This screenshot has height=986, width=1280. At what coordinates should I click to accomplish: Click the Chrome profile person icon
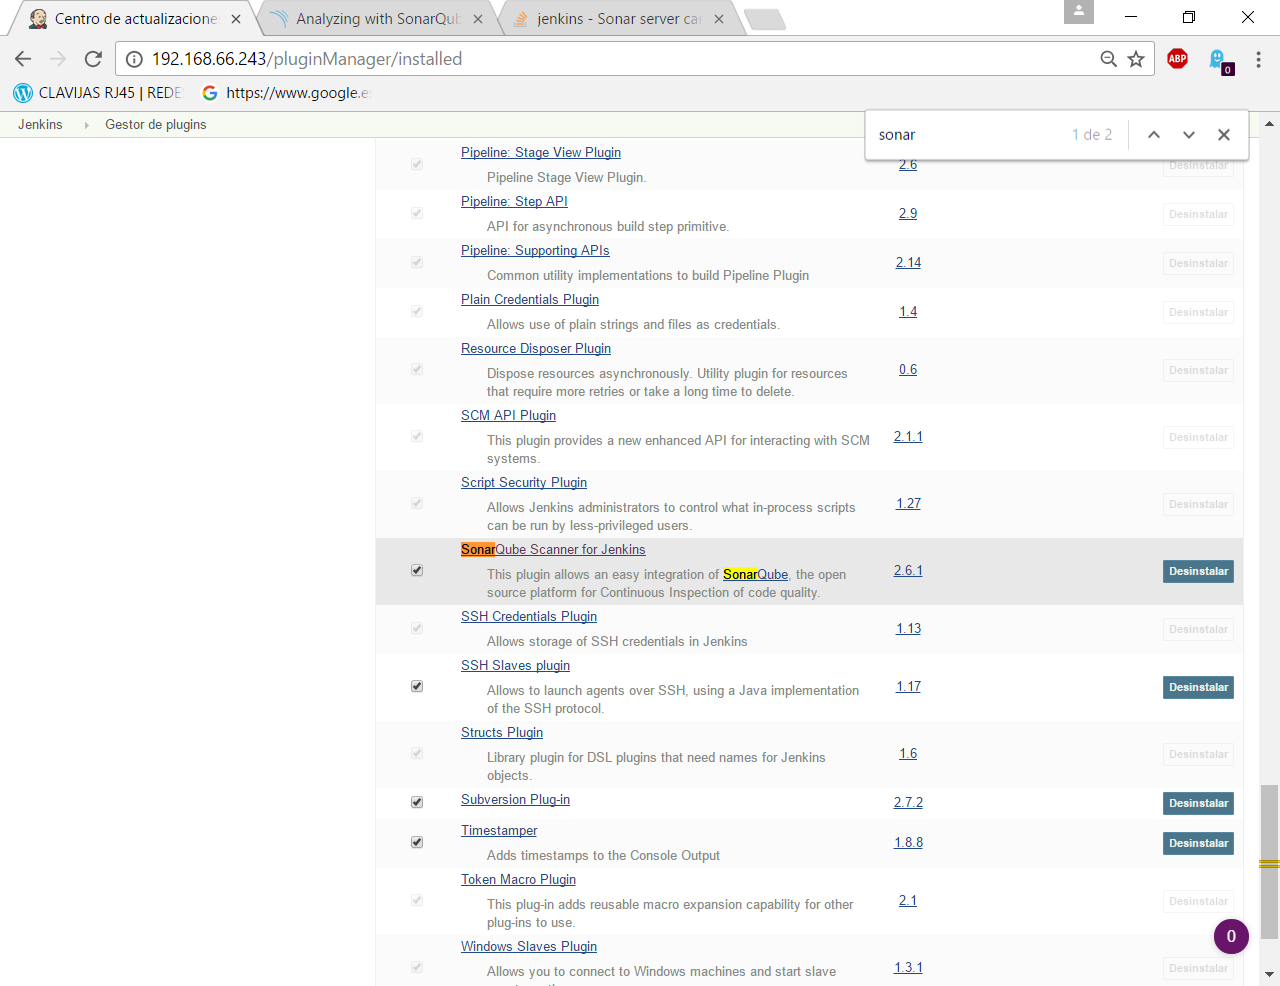1079,12
